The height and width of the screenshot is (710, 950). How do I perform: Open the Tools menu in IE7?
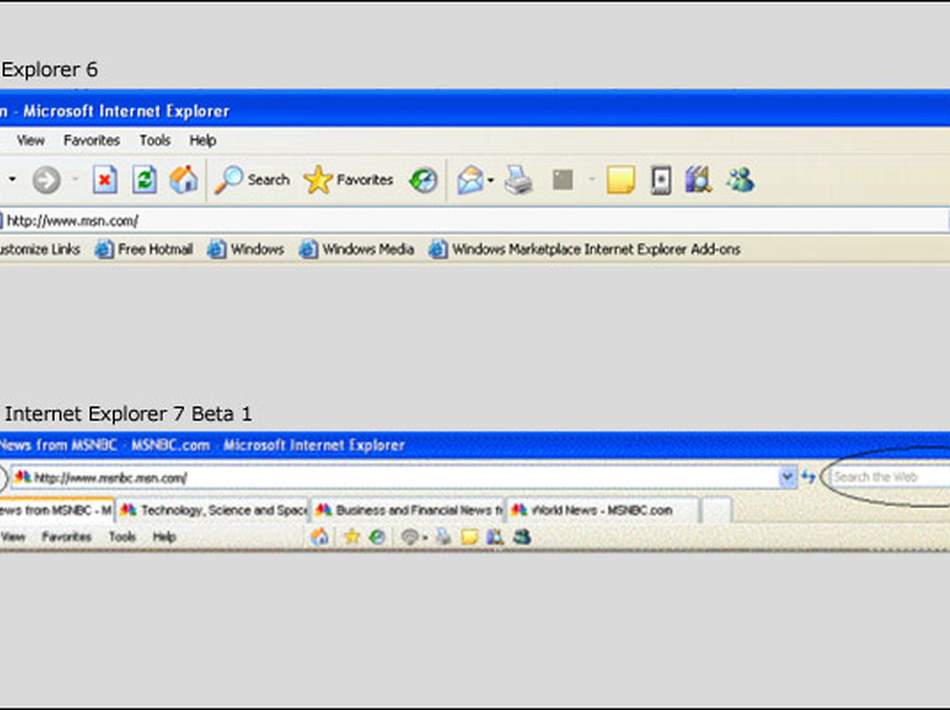point(122,537)
